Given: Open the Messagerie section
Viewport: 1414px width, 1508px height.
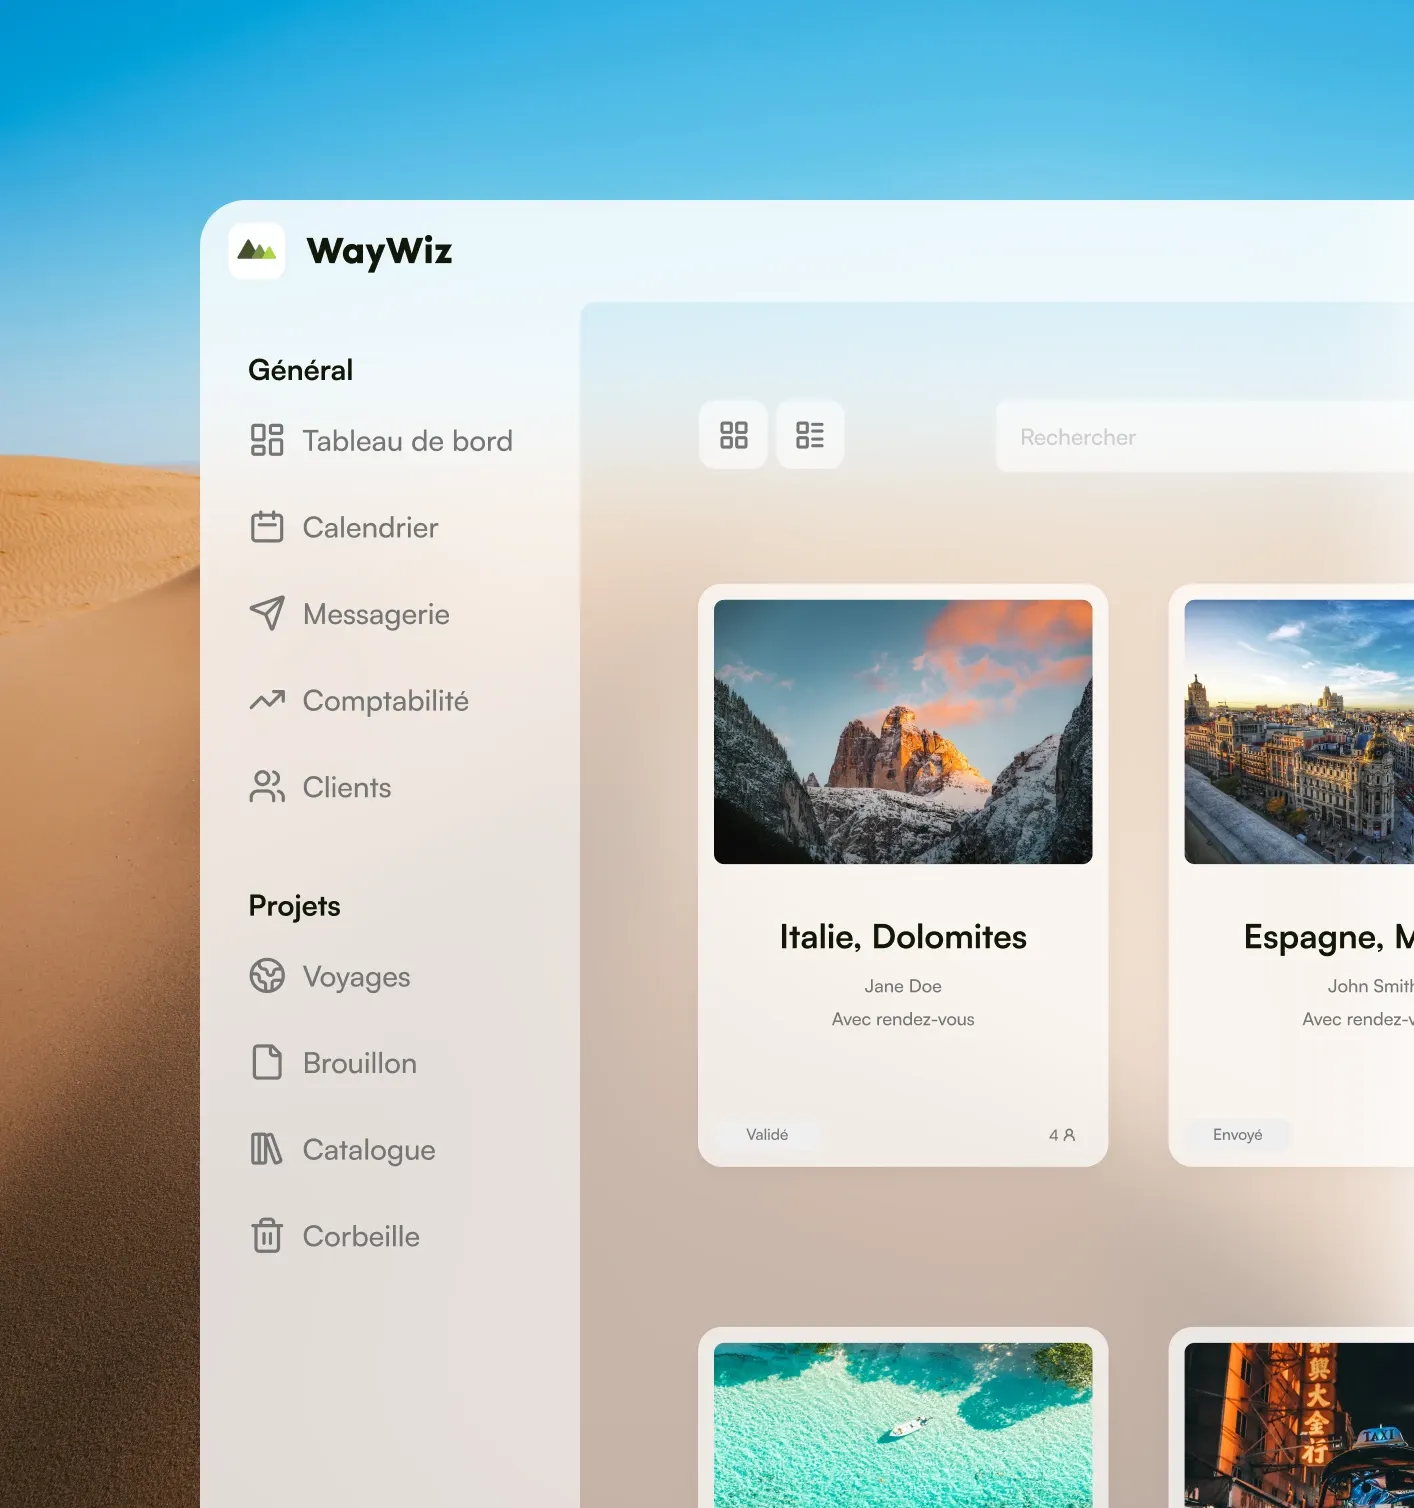Looking at the screenshot, I should [349, 614].
